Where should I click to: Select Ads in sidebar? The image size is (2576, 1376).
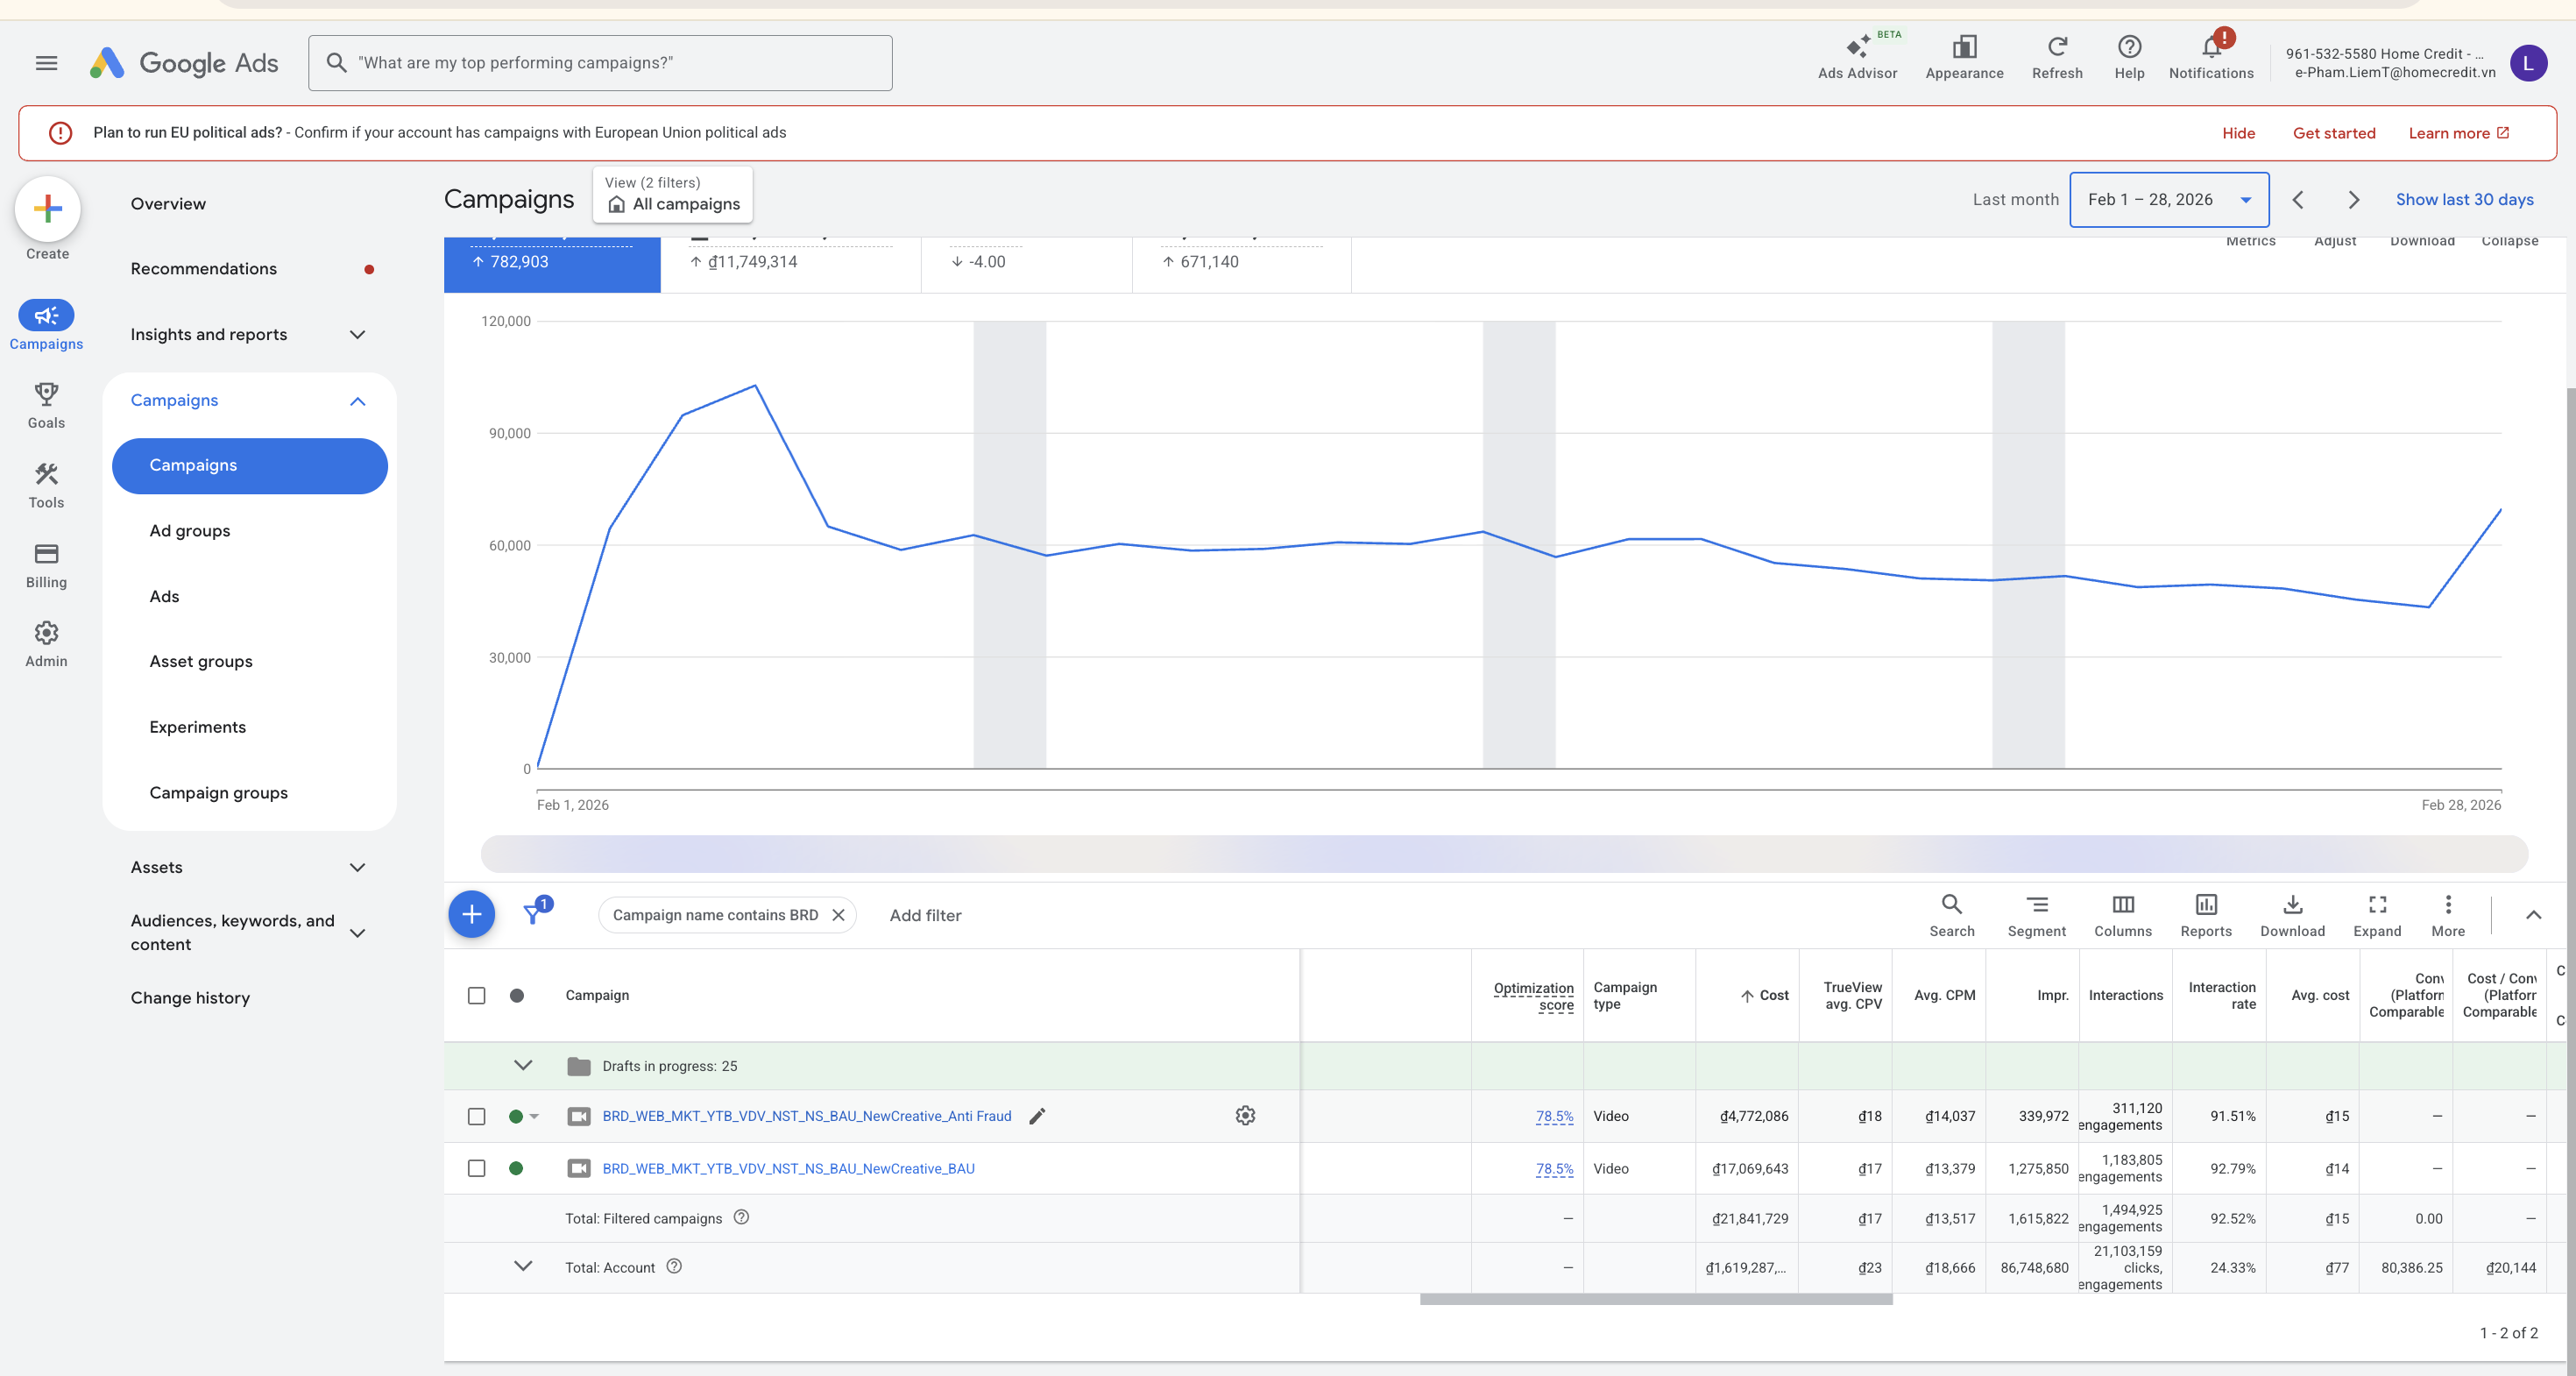click(164, 597)
